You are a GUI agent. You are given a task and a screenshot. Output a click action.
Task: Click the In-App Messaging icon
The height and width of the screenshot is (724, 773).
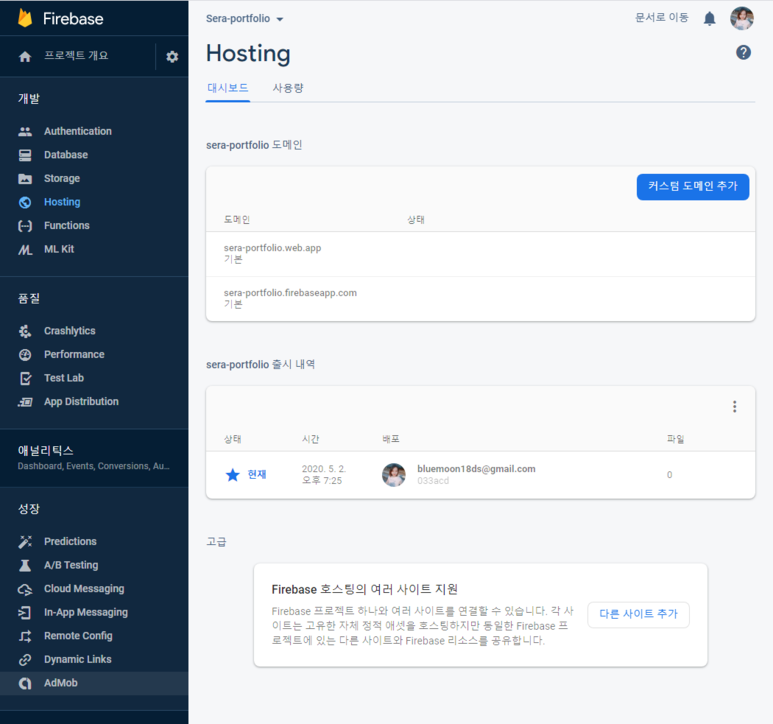point(25,613)
